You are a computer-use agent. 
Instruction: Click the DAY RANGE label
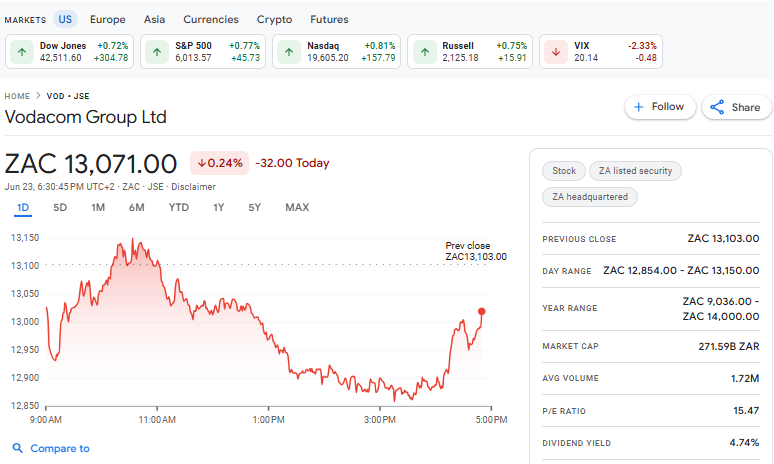coord(567,271)
